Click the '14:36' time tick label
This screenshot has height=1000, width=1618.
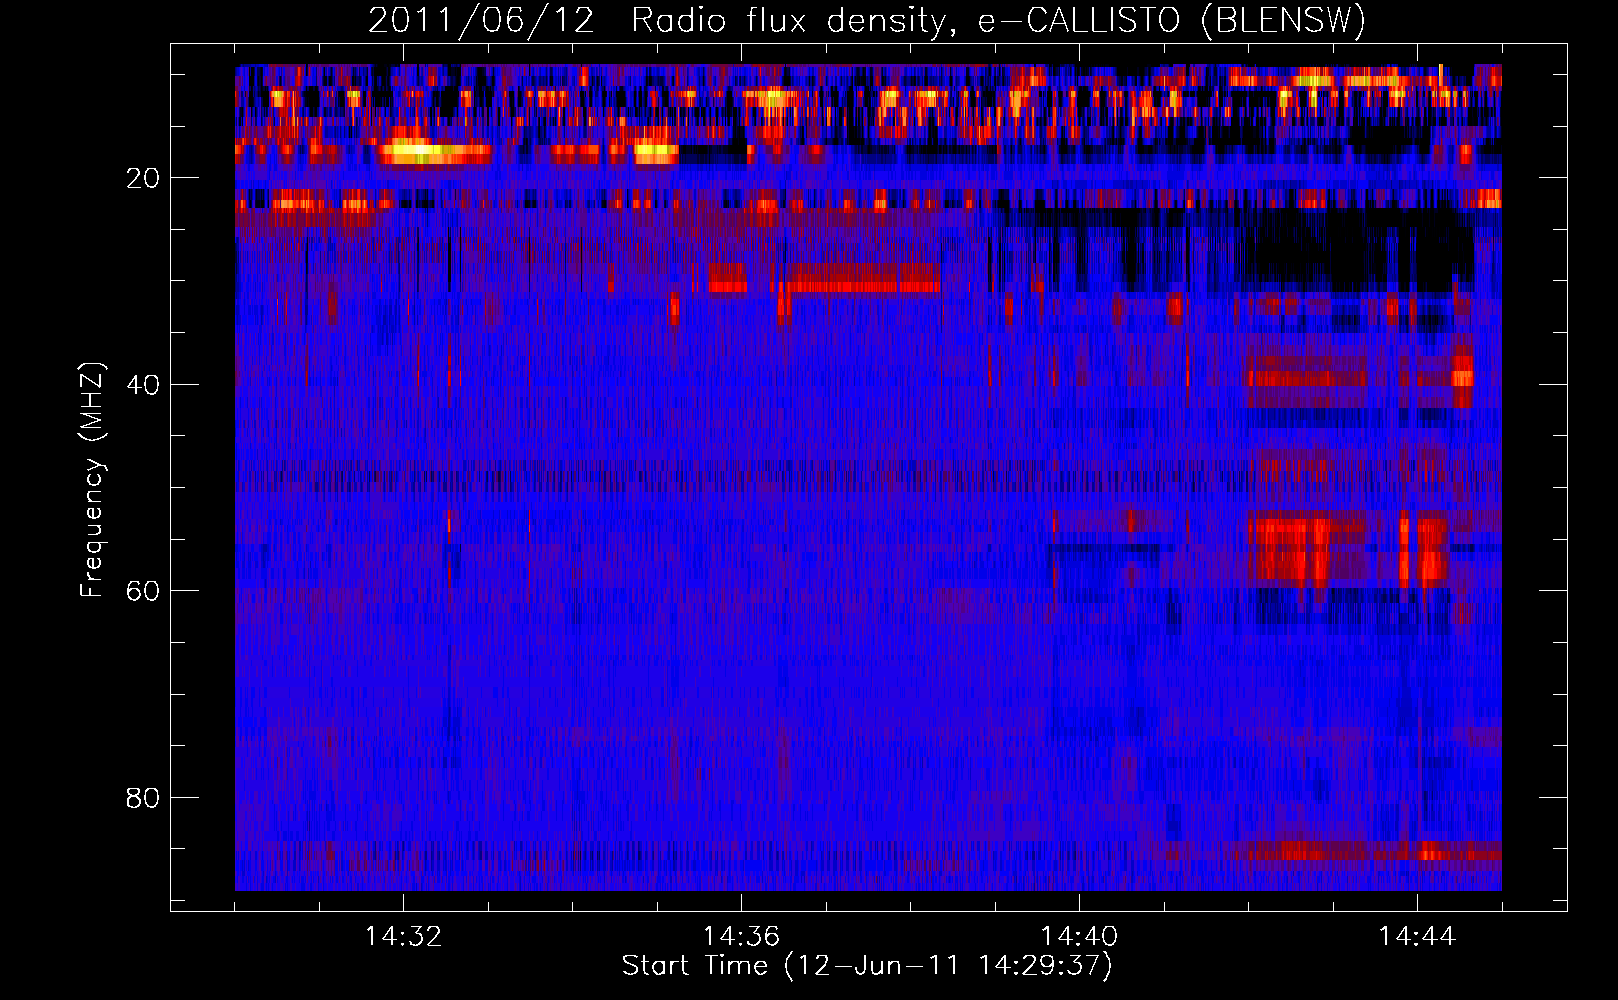click(741, 936)
